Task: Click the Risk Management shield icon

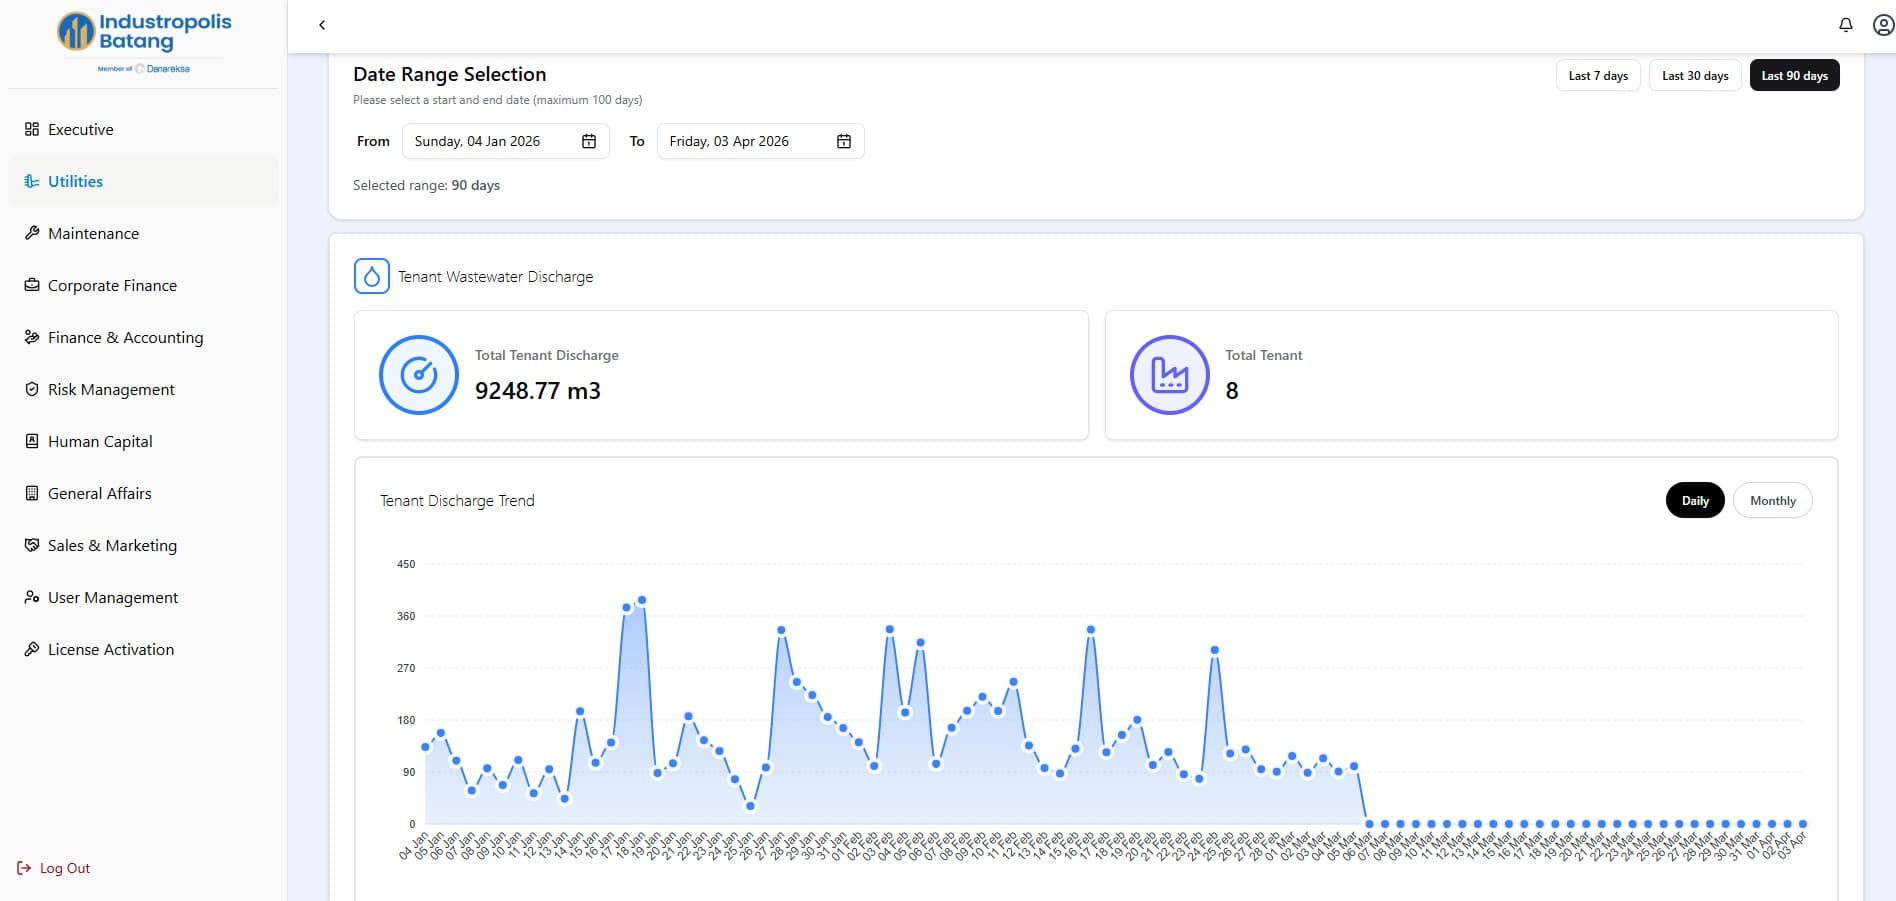Action: click(32, 389)
